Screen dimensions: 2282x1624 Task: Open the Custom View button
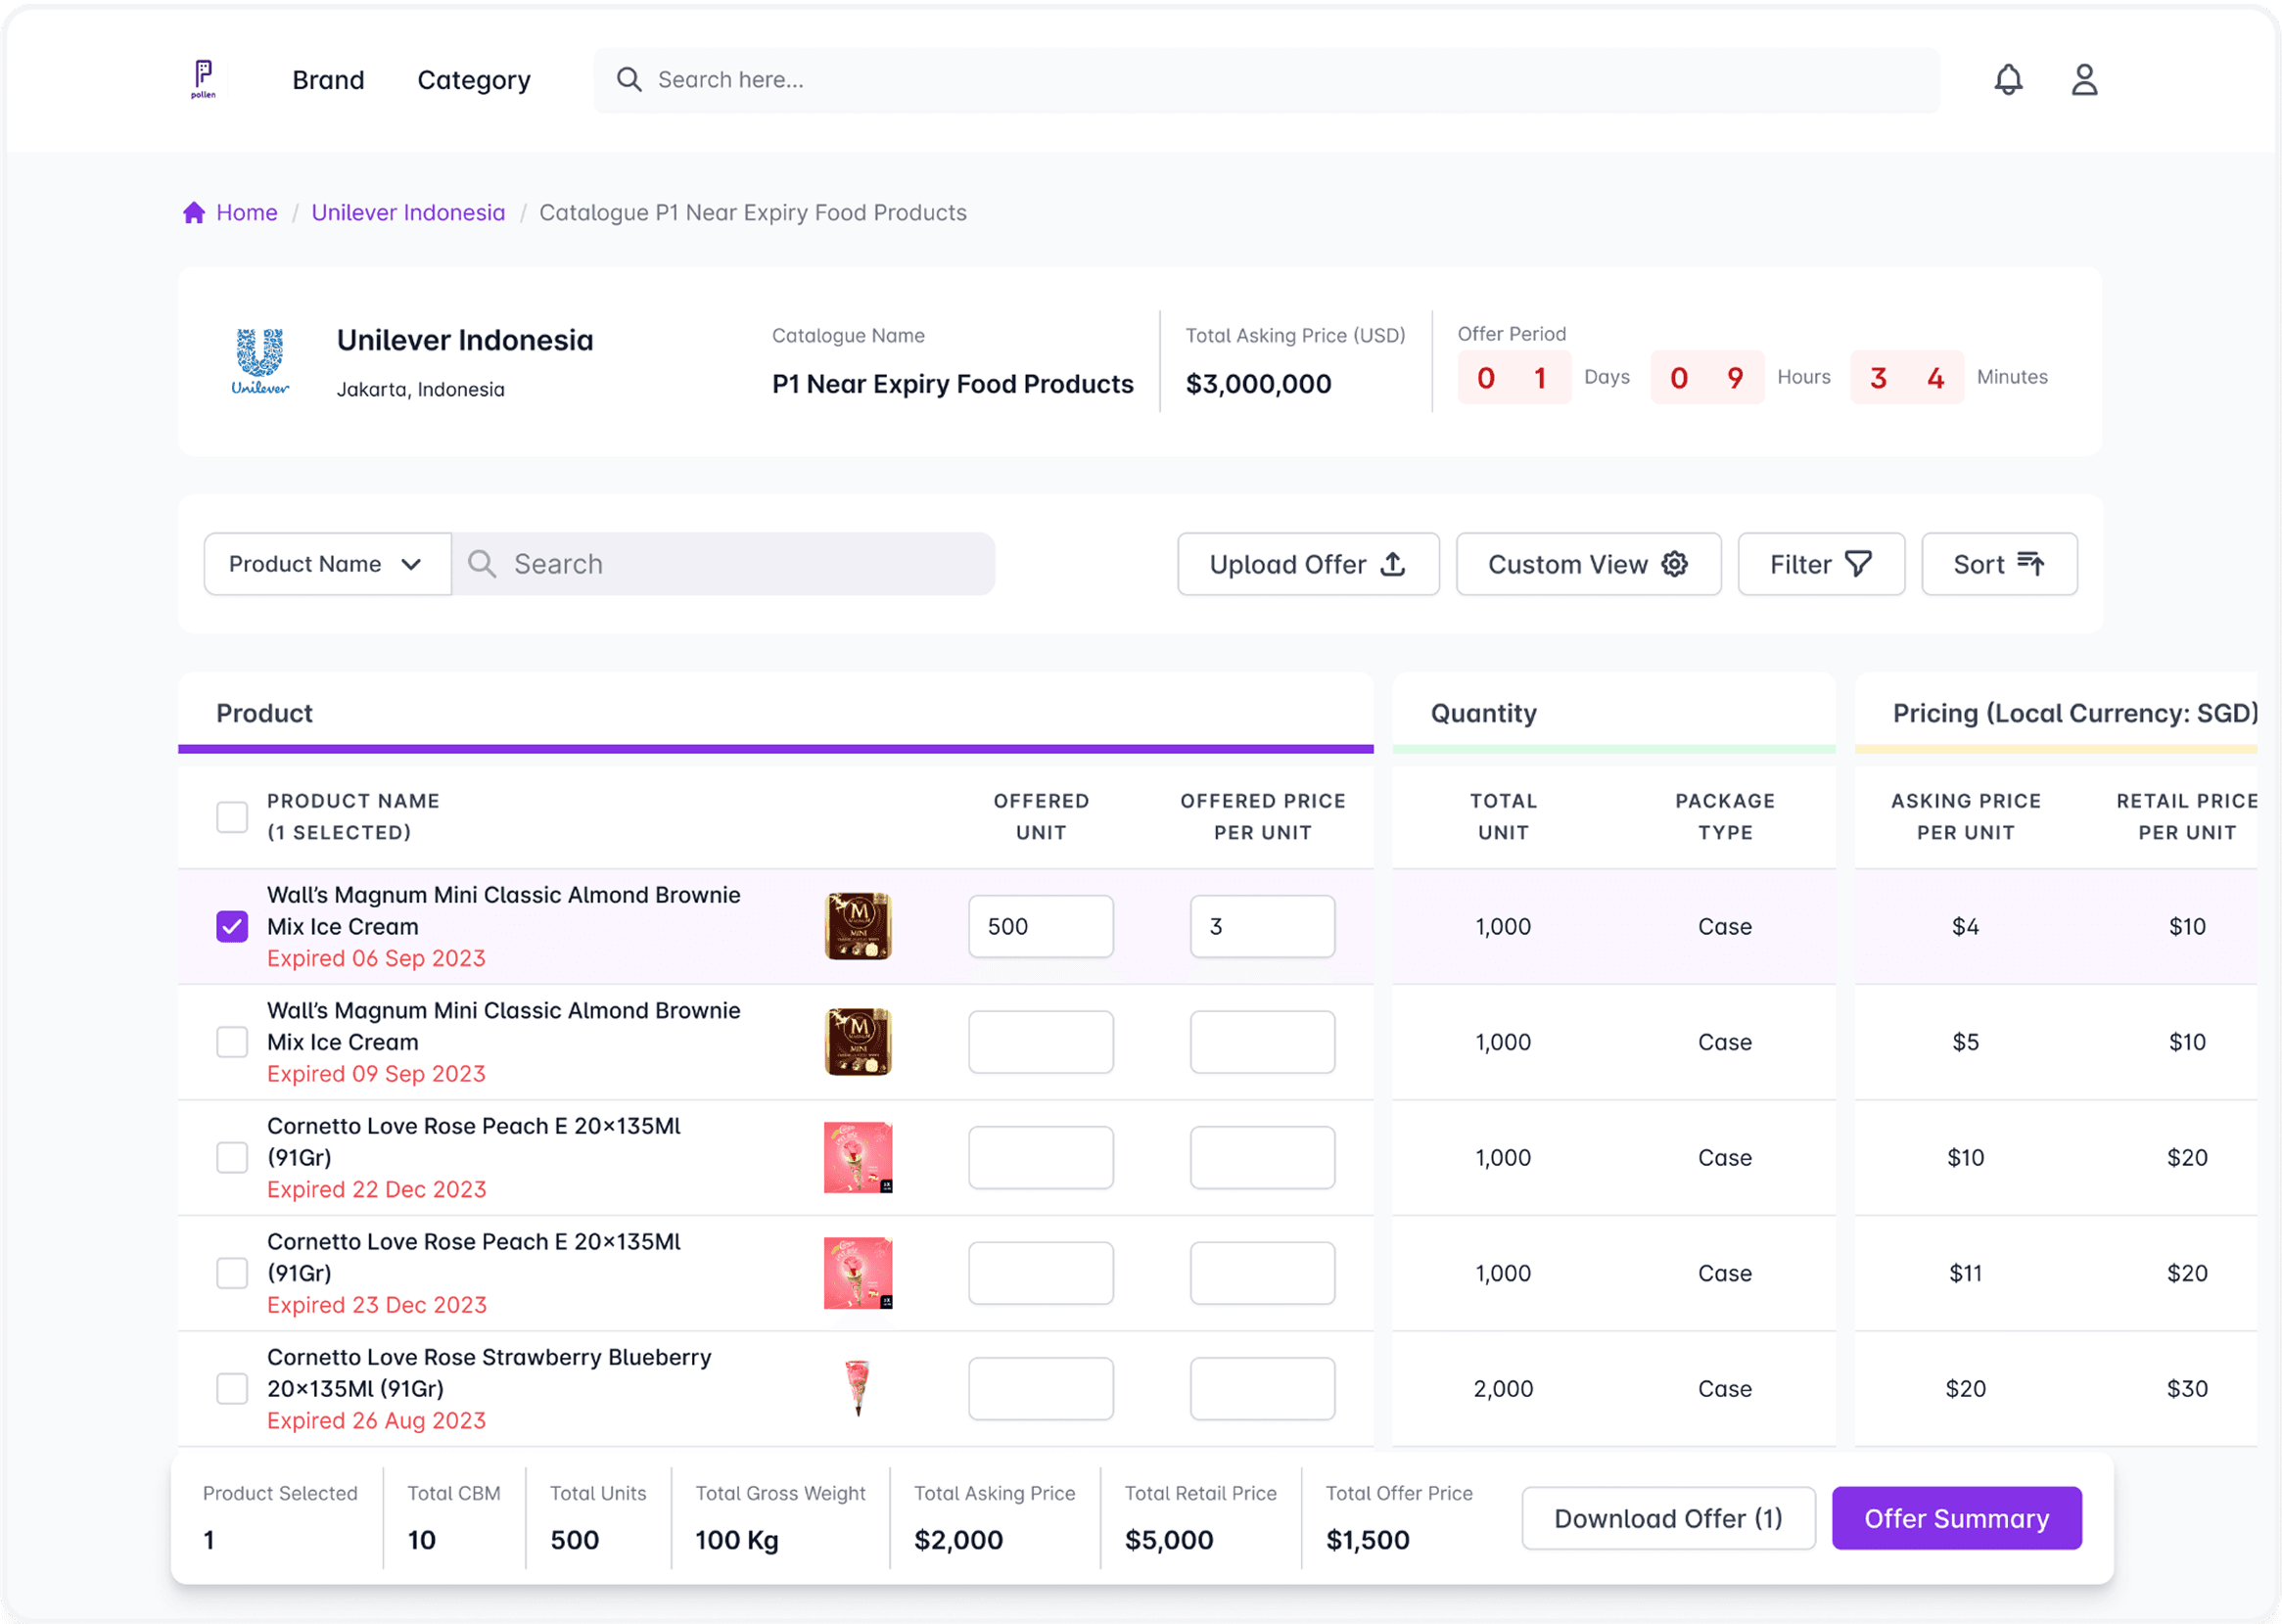click(x=1588, y=564)
